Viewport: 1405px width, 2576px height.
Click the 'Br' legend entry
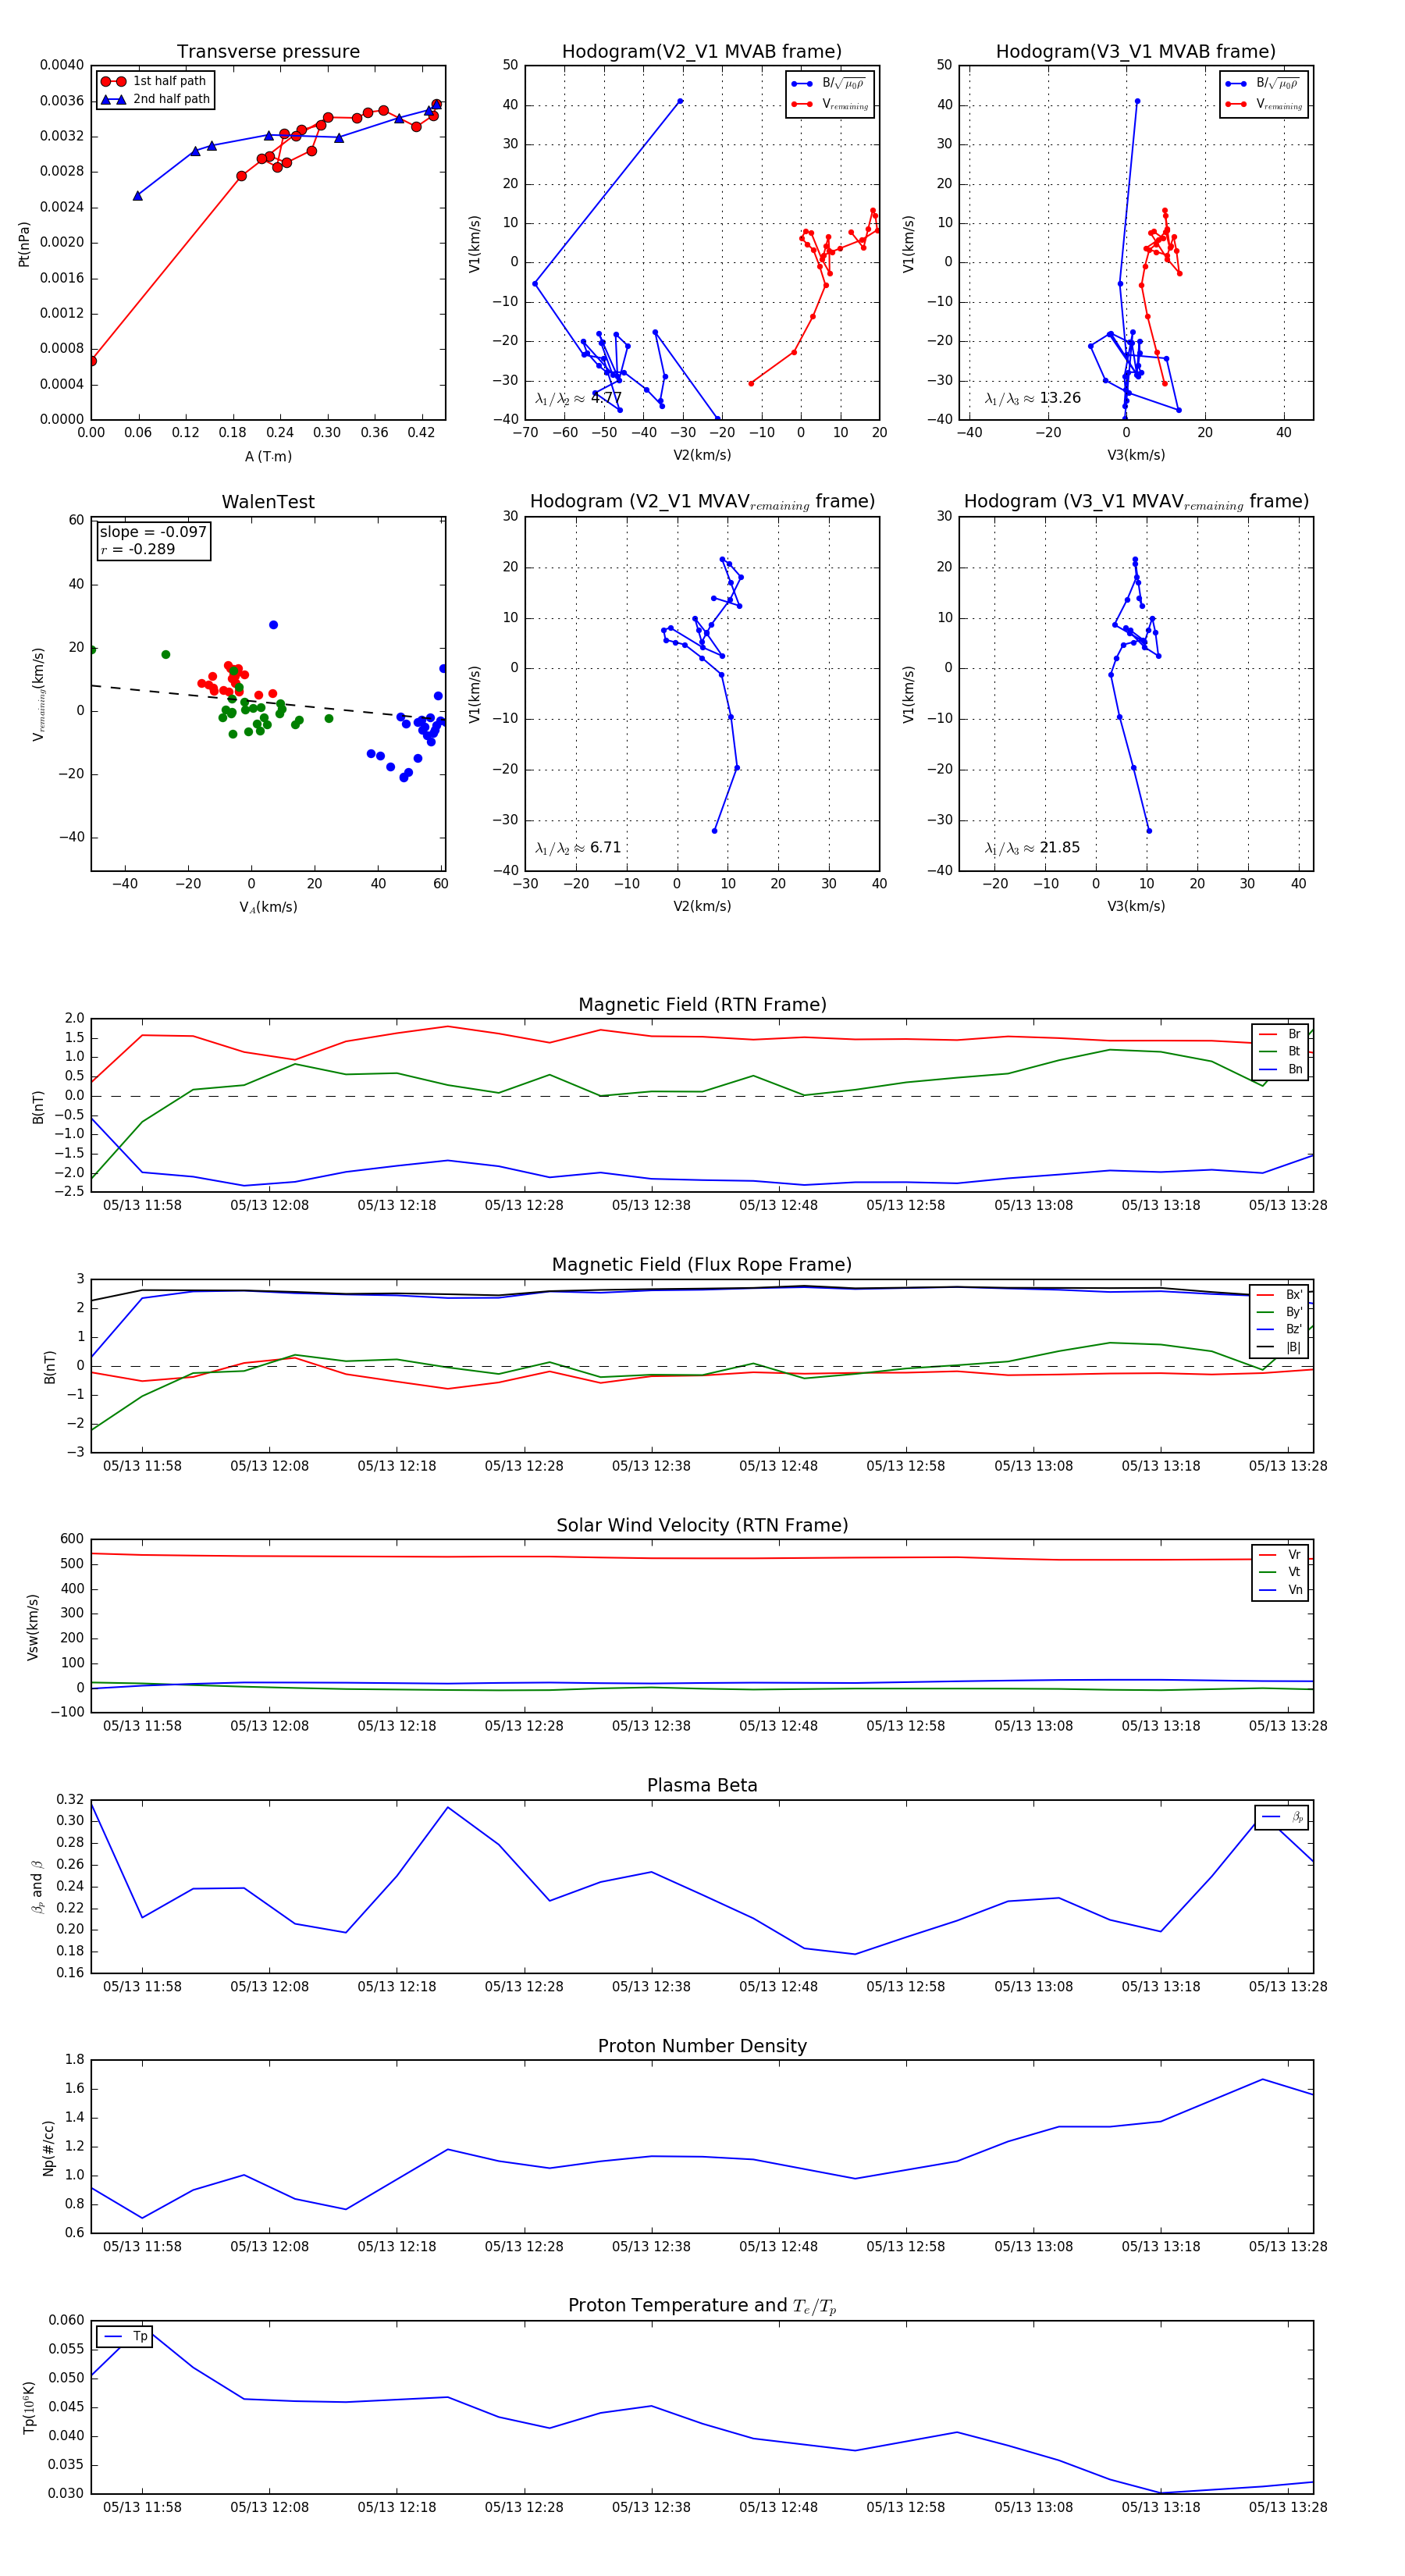pos(1280,1034)
